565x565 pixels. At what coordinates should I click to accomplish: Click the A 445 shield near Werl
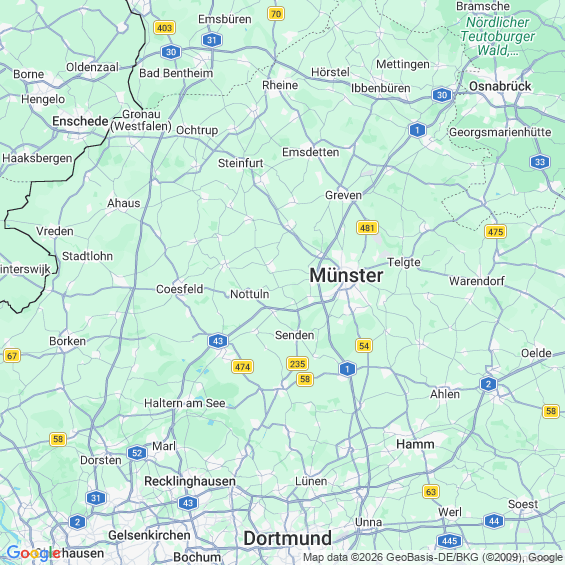pyautogui.click(x=449, y=541)
